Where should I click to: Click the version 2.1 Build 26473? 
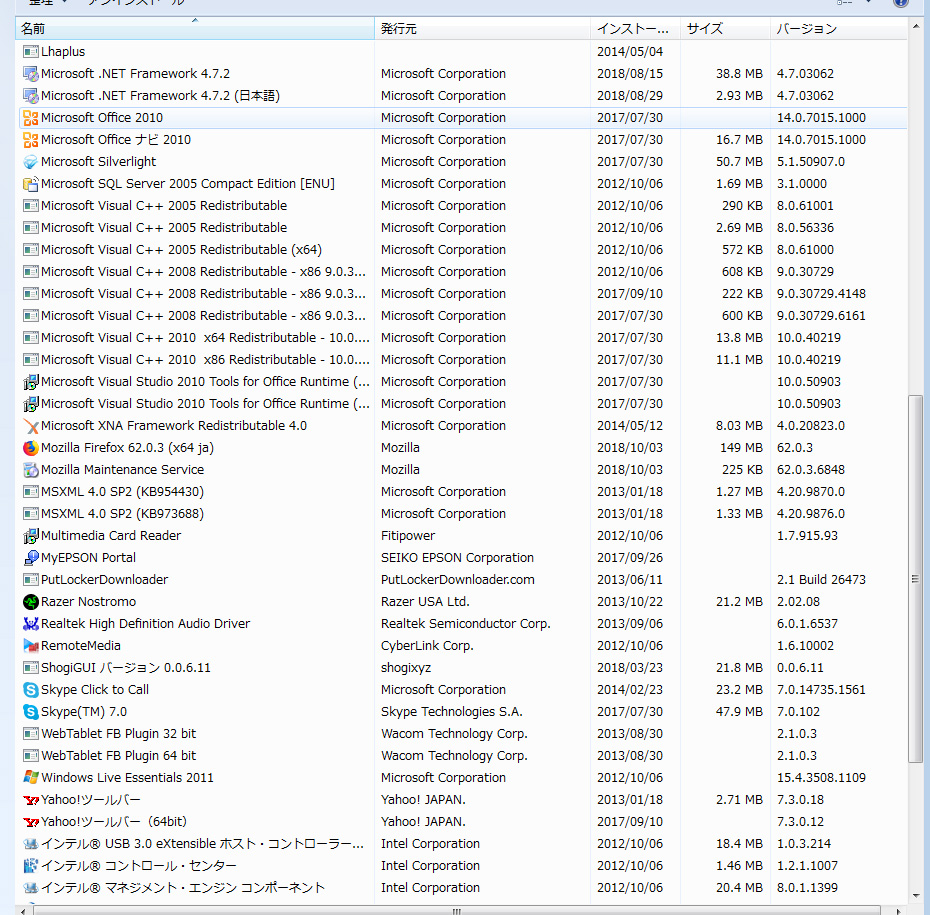pyautogui.click(x=821, y=579)
